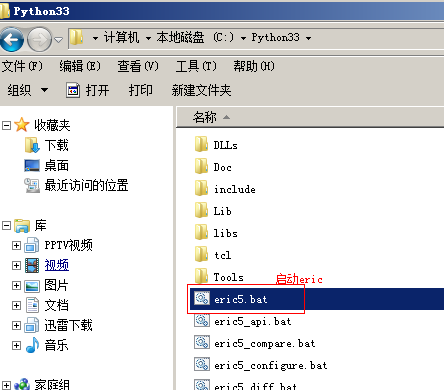Click the 新建文件夹 button
Image resolution: width=444 pixels, height=390 pixels.
pyautogui.click(x=201, y=90)
